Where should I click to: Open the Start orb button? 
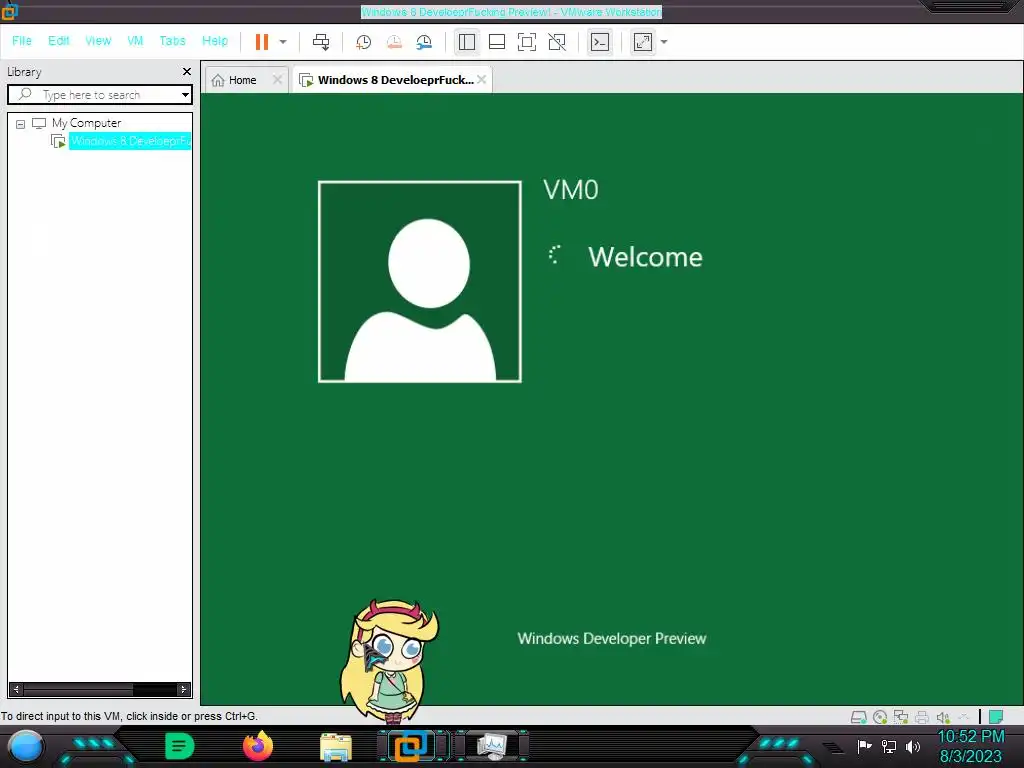pyautogui.click(x=25, y=746)
